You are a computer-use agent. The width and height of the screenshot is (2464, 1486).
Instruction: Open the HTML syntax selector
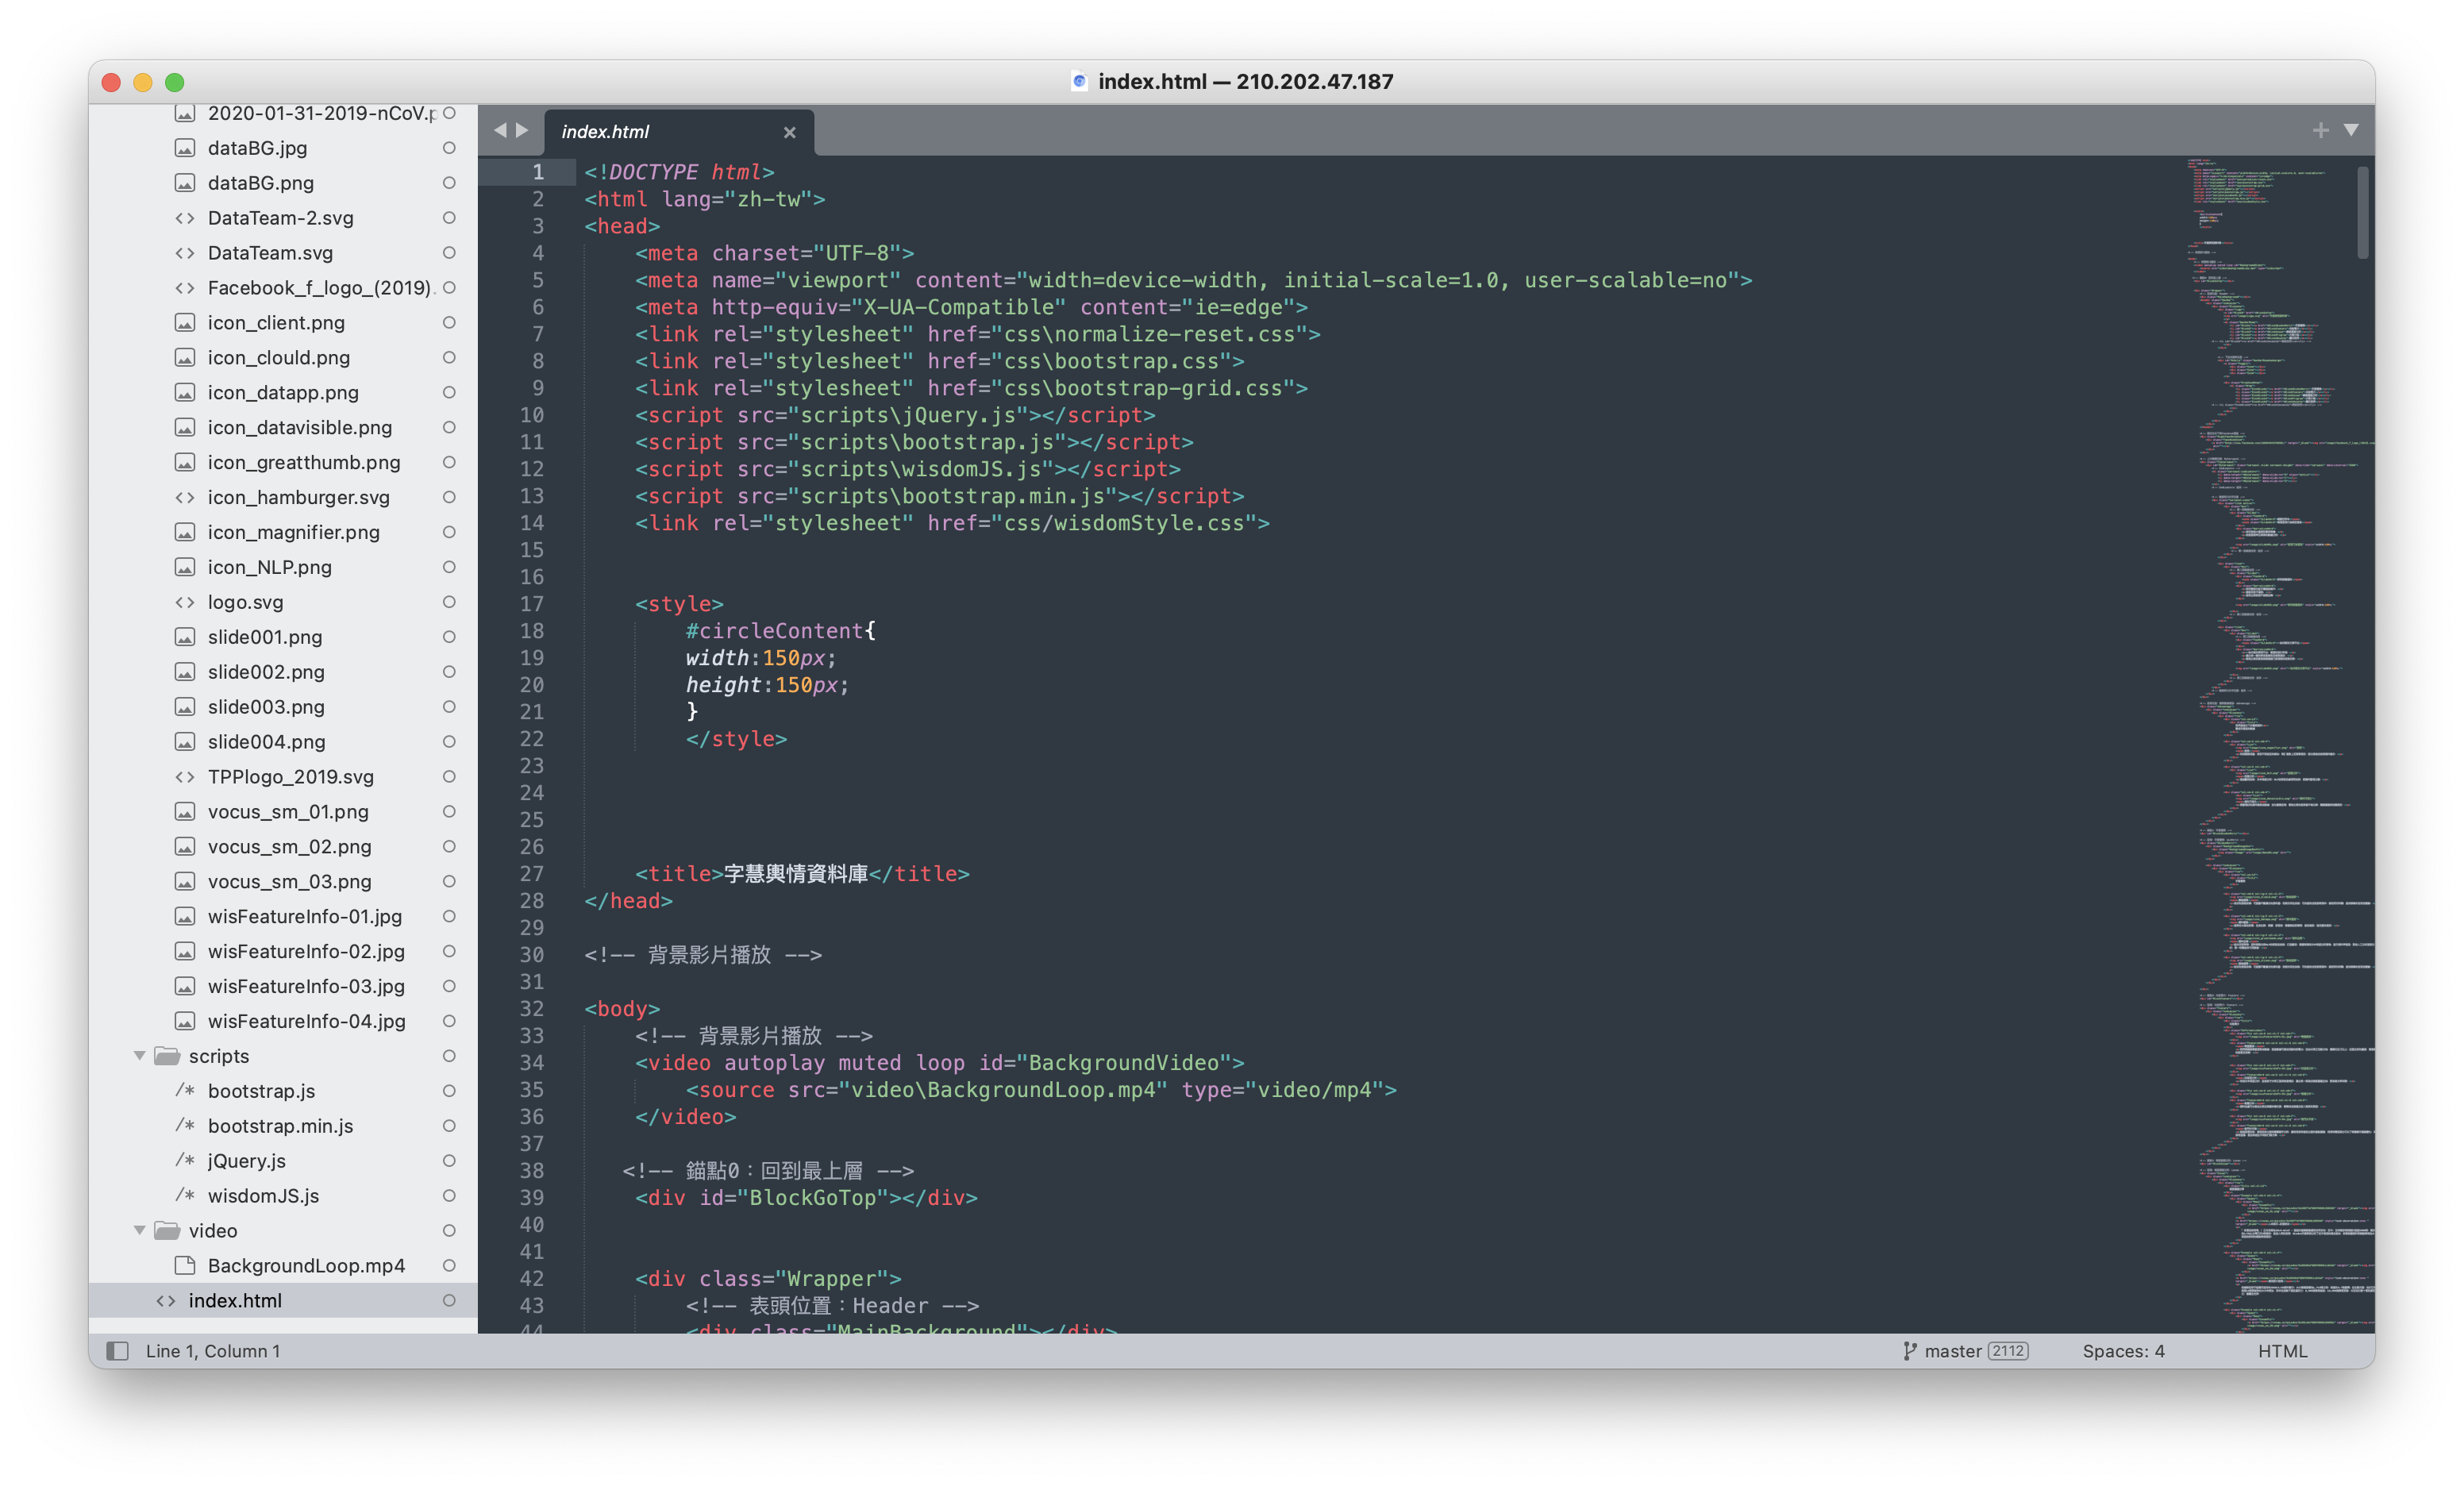2282,1351
